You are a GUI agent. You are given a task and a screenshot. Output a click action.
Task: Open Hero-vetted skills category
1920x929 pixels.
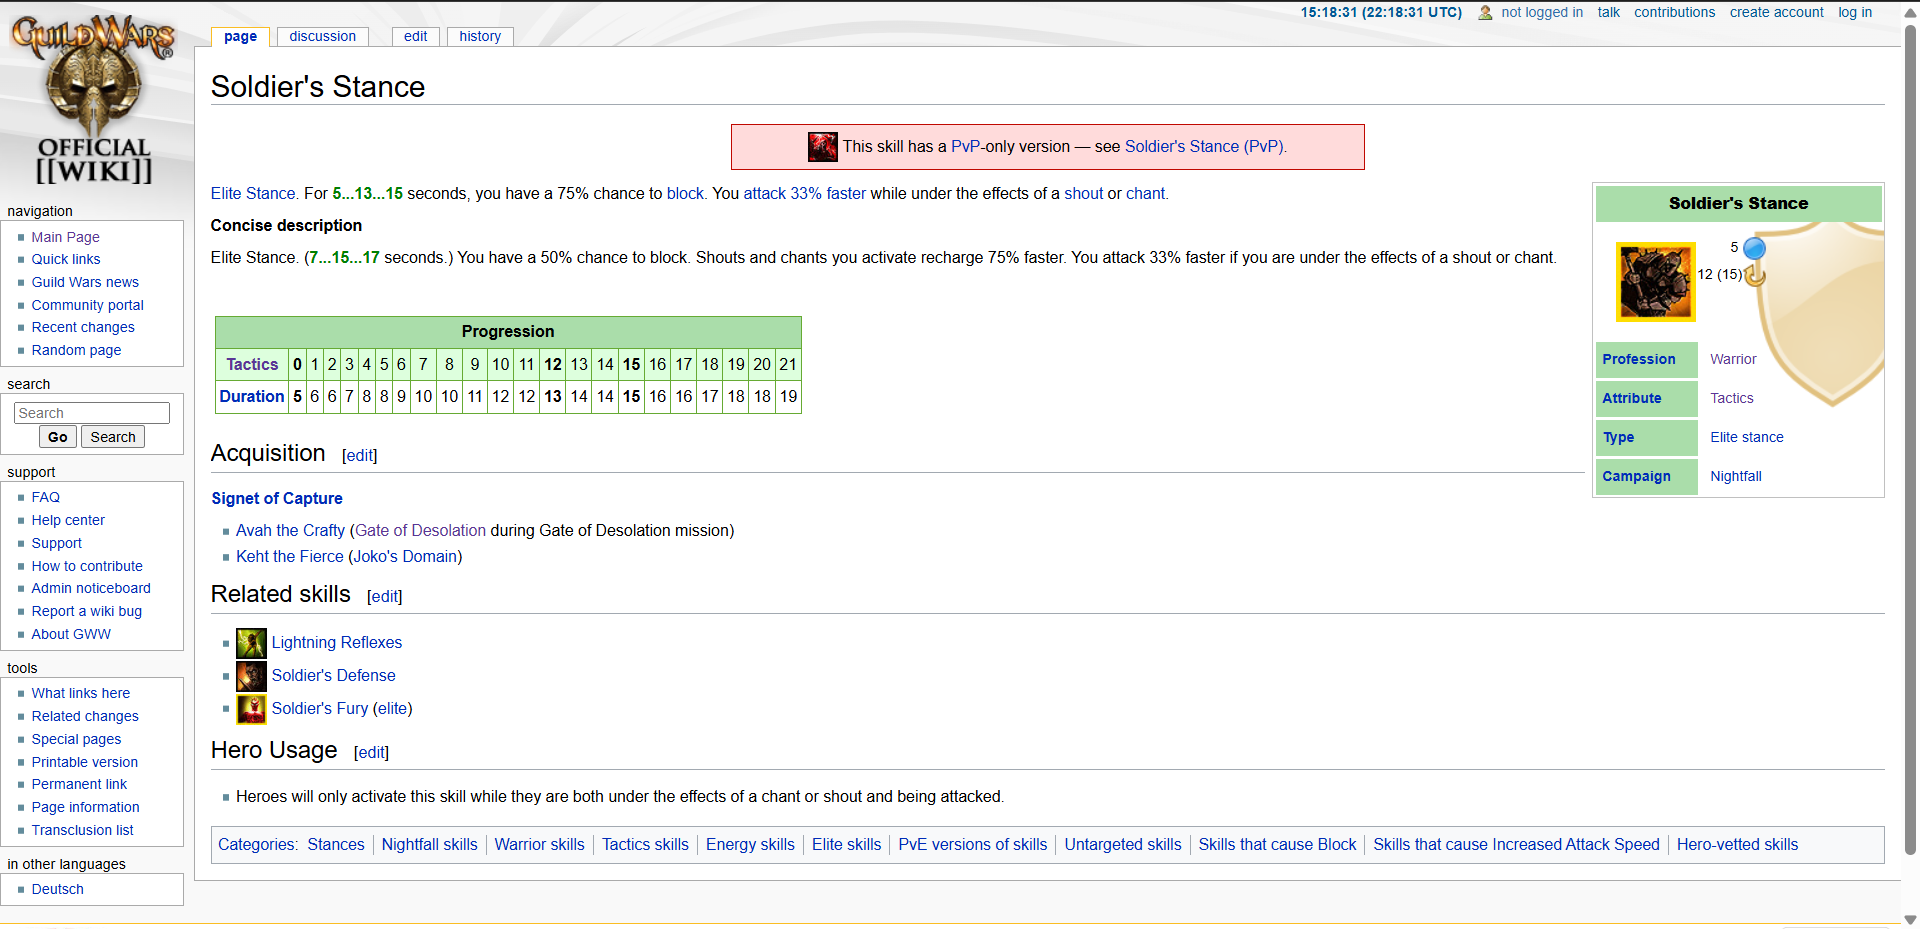(1737, 844)
